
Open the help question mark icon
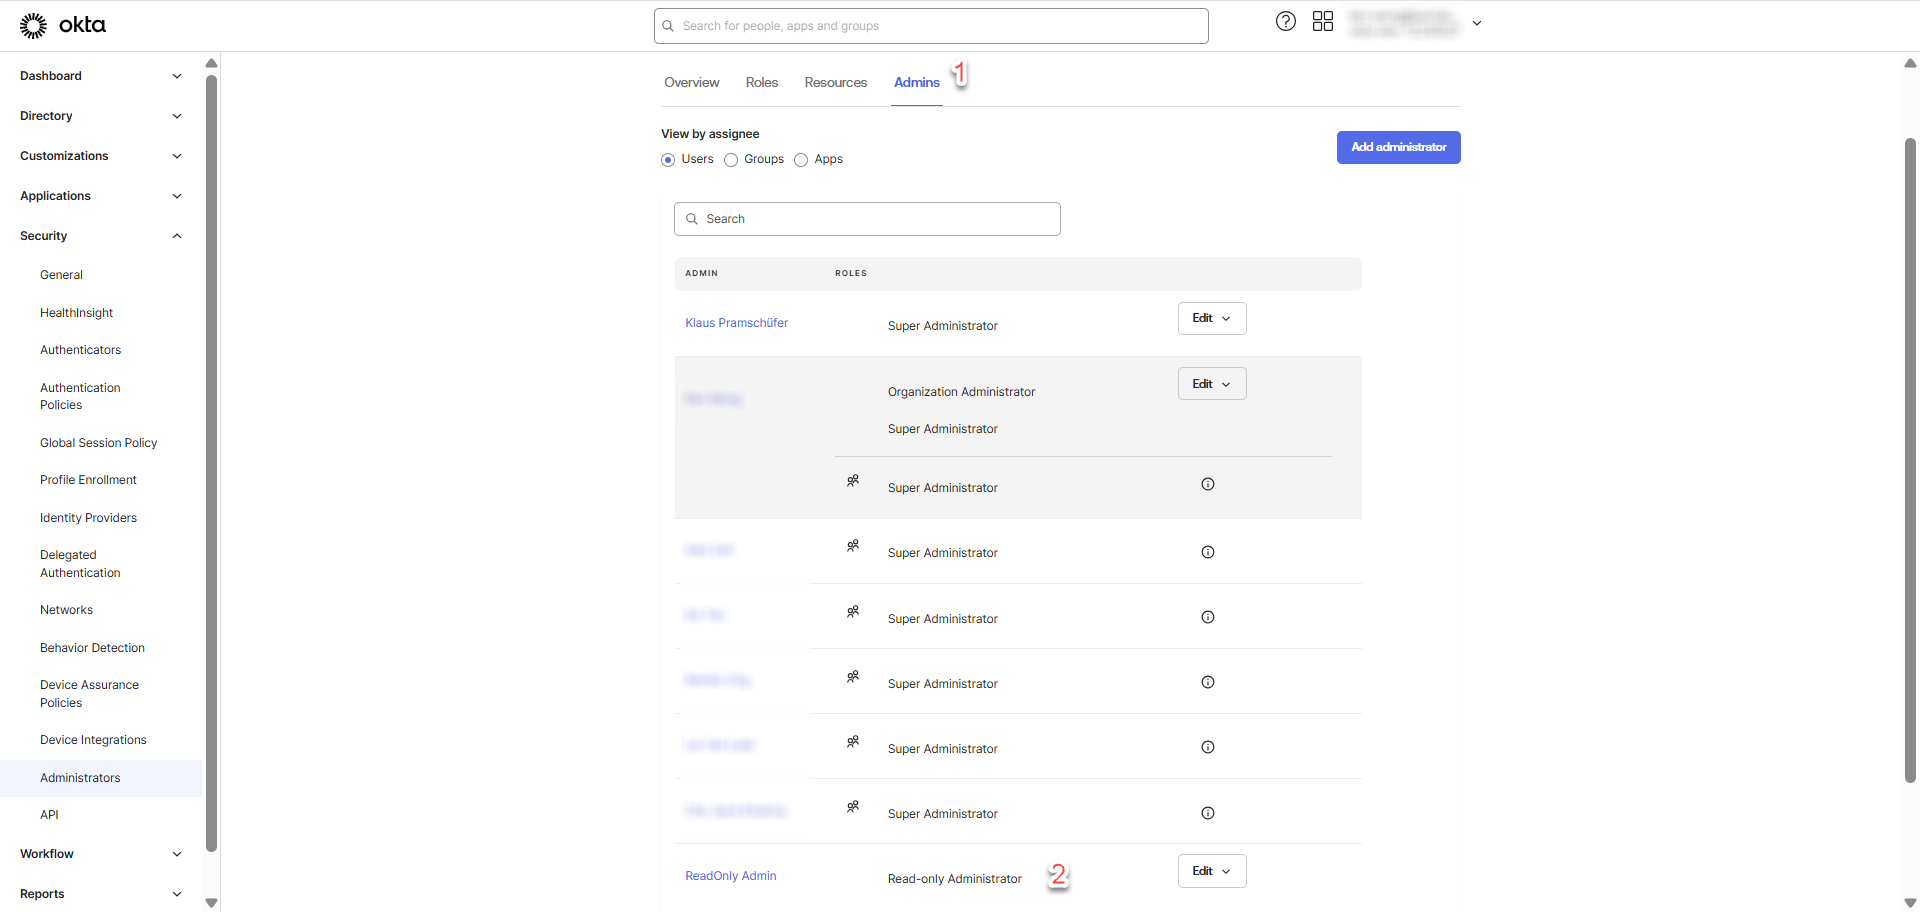point(1285,22)
